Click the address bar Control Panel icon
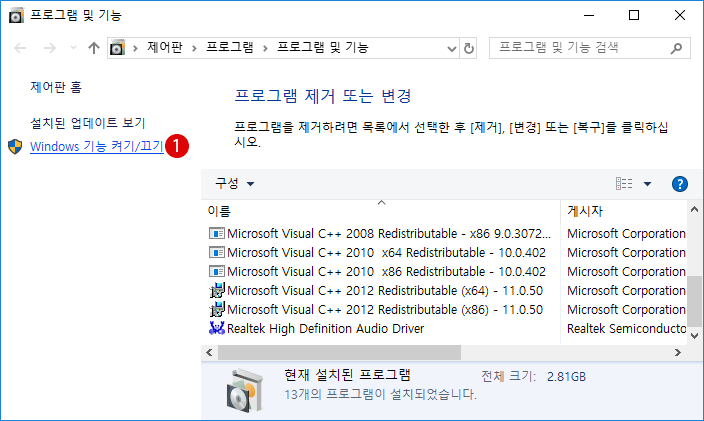This screenshot has width=704, height=421. tap(117, 48)
